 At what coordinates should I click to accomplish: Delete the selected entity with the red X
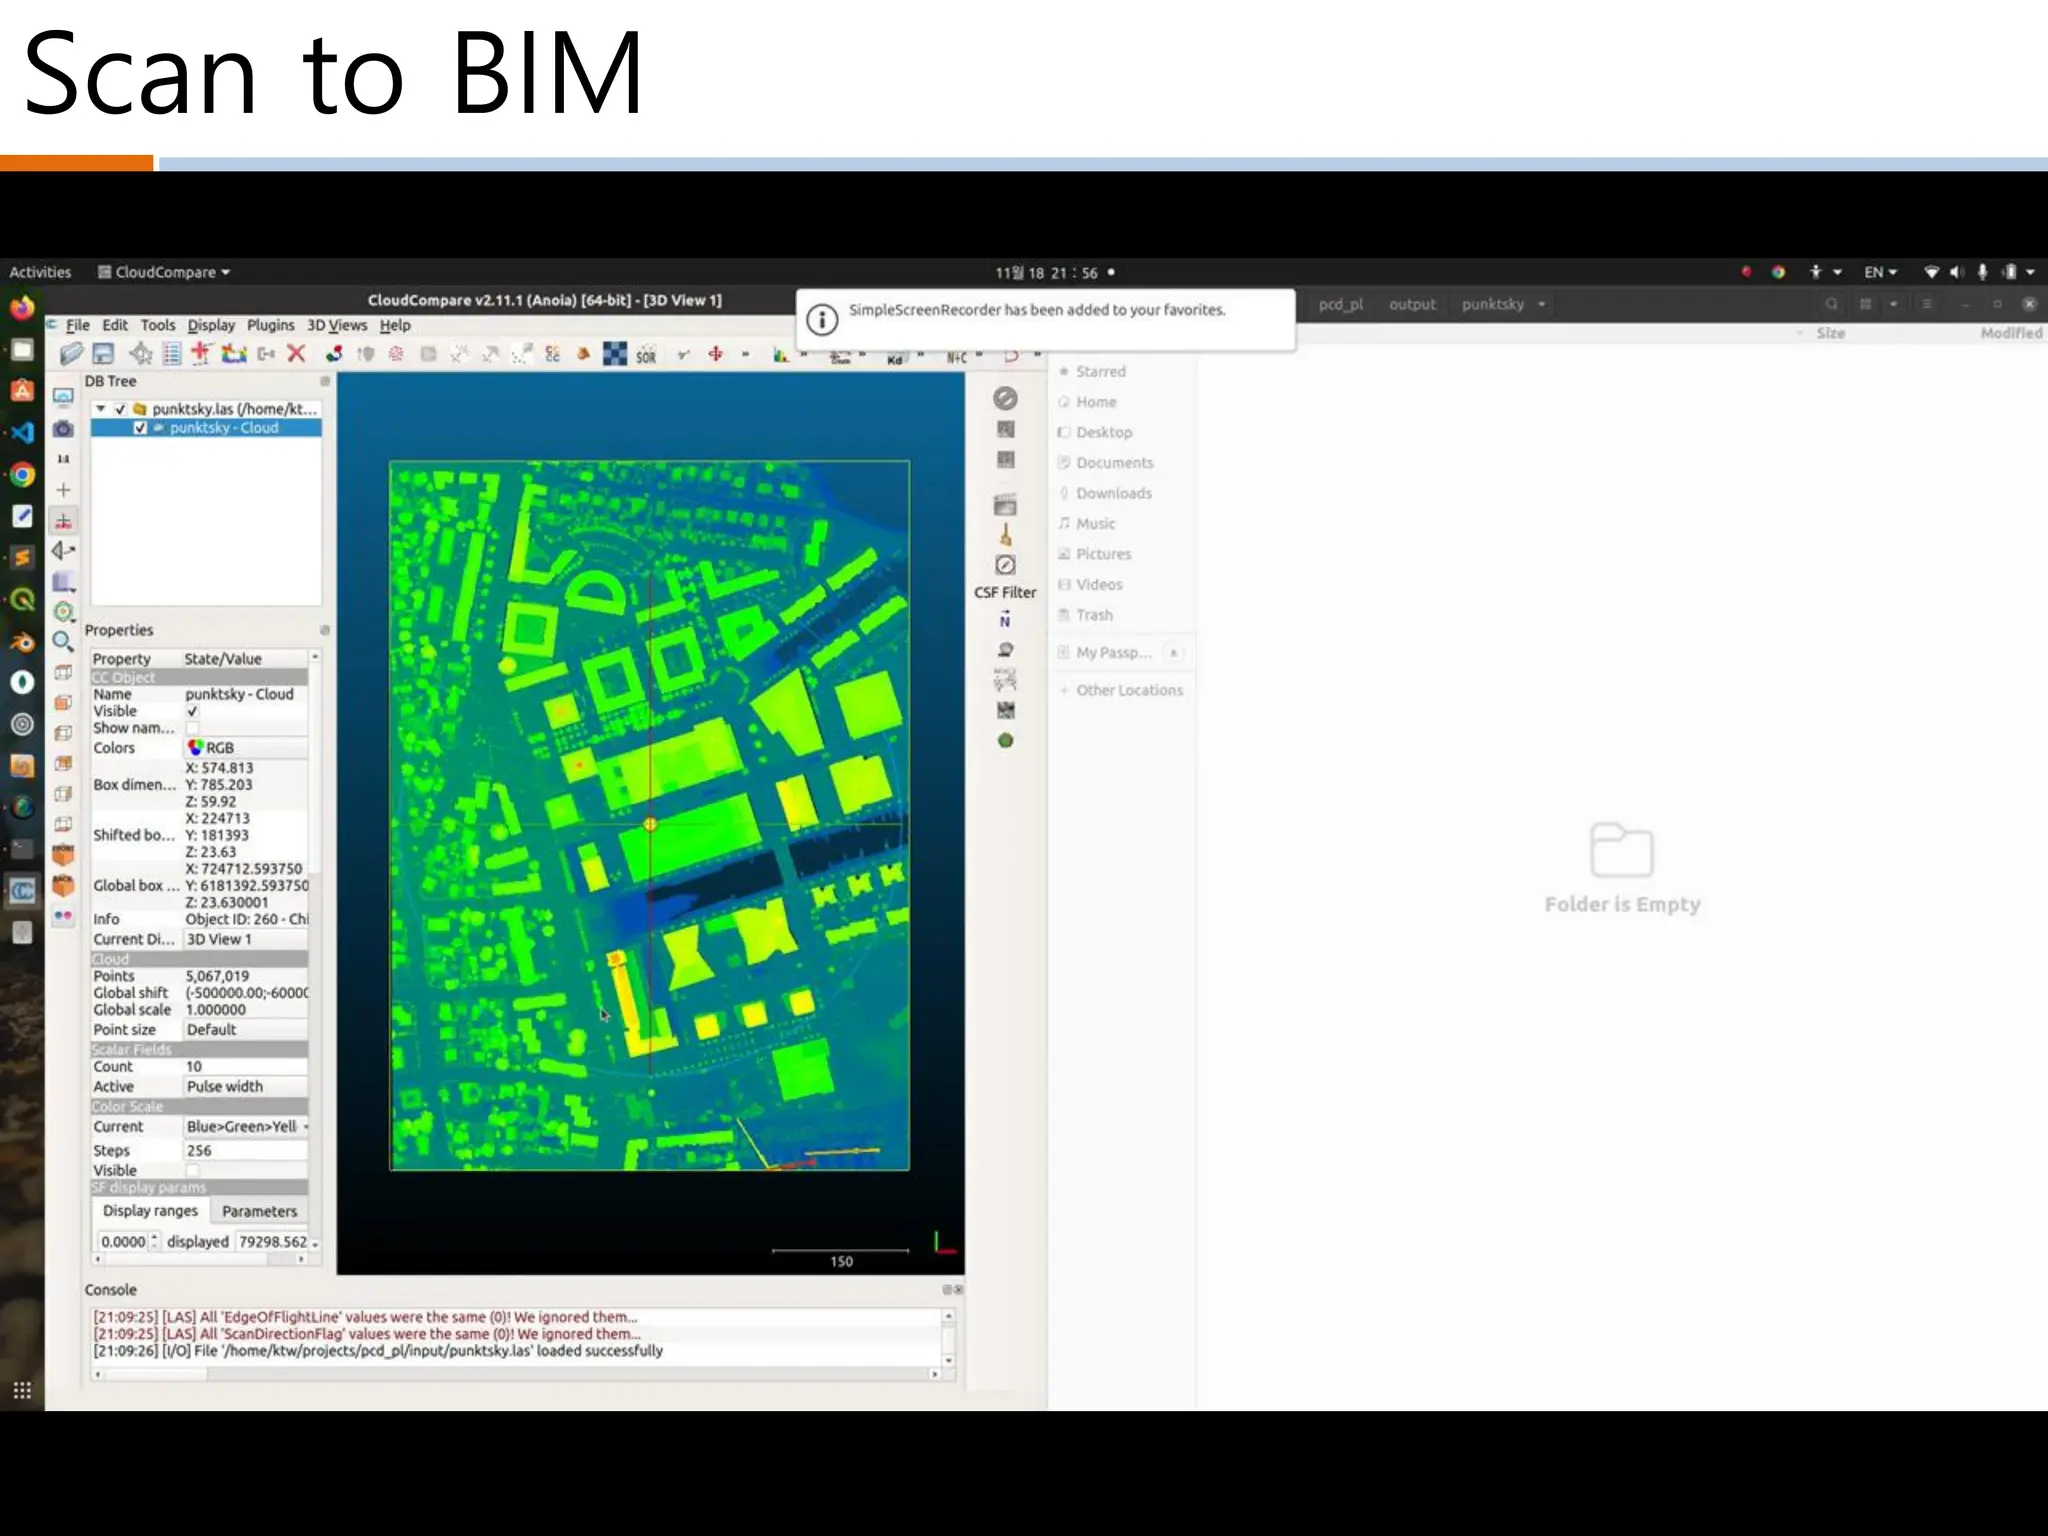point(296,353)
